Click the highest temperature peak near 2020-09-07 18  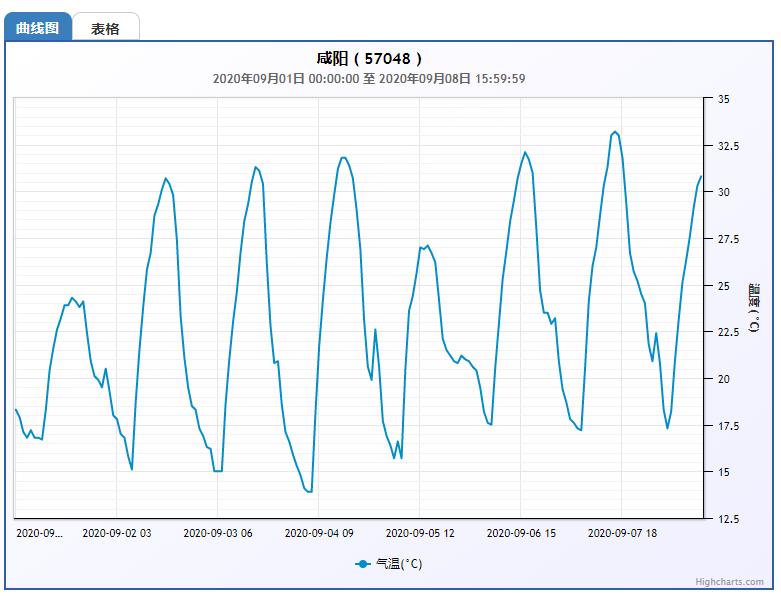click(615, 132)
